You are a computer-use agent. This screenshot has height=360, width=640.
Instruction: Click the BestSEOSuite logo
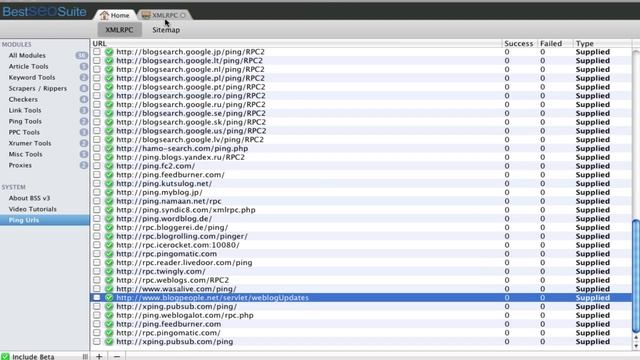point(44,11)
